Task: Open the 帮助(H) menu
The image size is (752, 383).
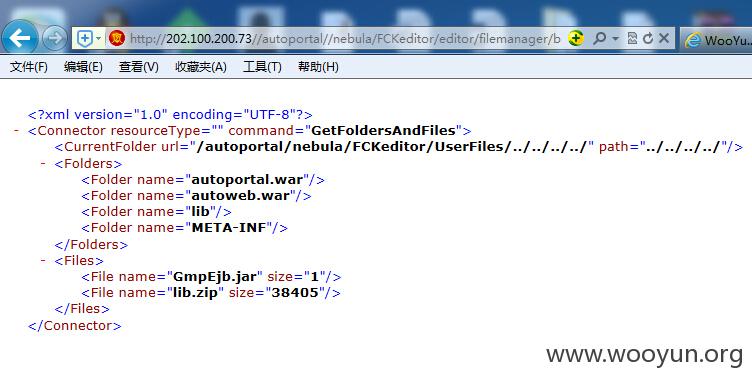Action: click(318, 67)
